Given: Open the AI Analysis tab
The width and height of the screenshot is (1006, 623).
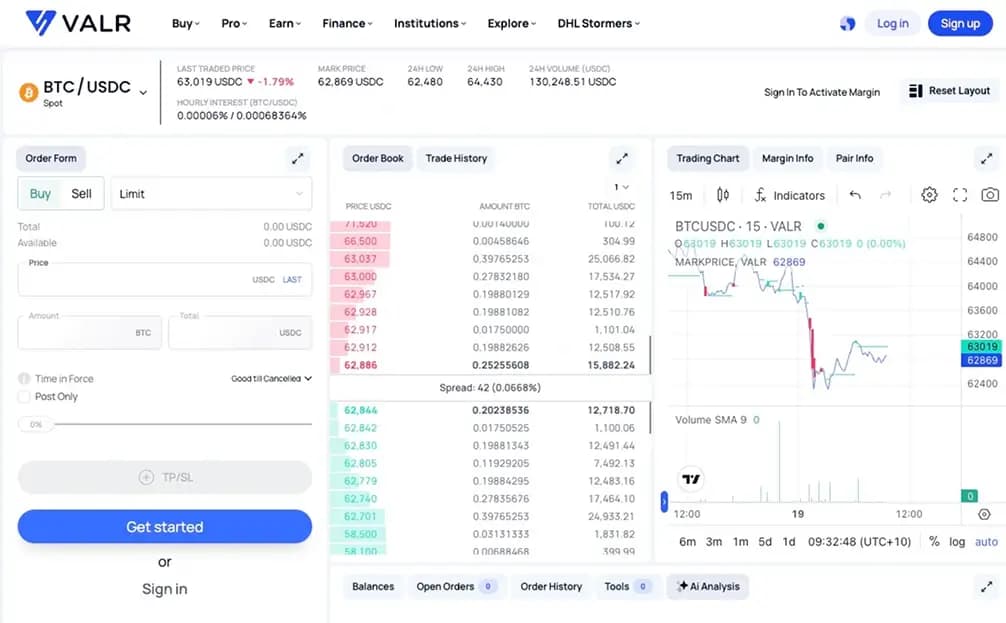Looking at the screenshot, I should tap(708, 586).
